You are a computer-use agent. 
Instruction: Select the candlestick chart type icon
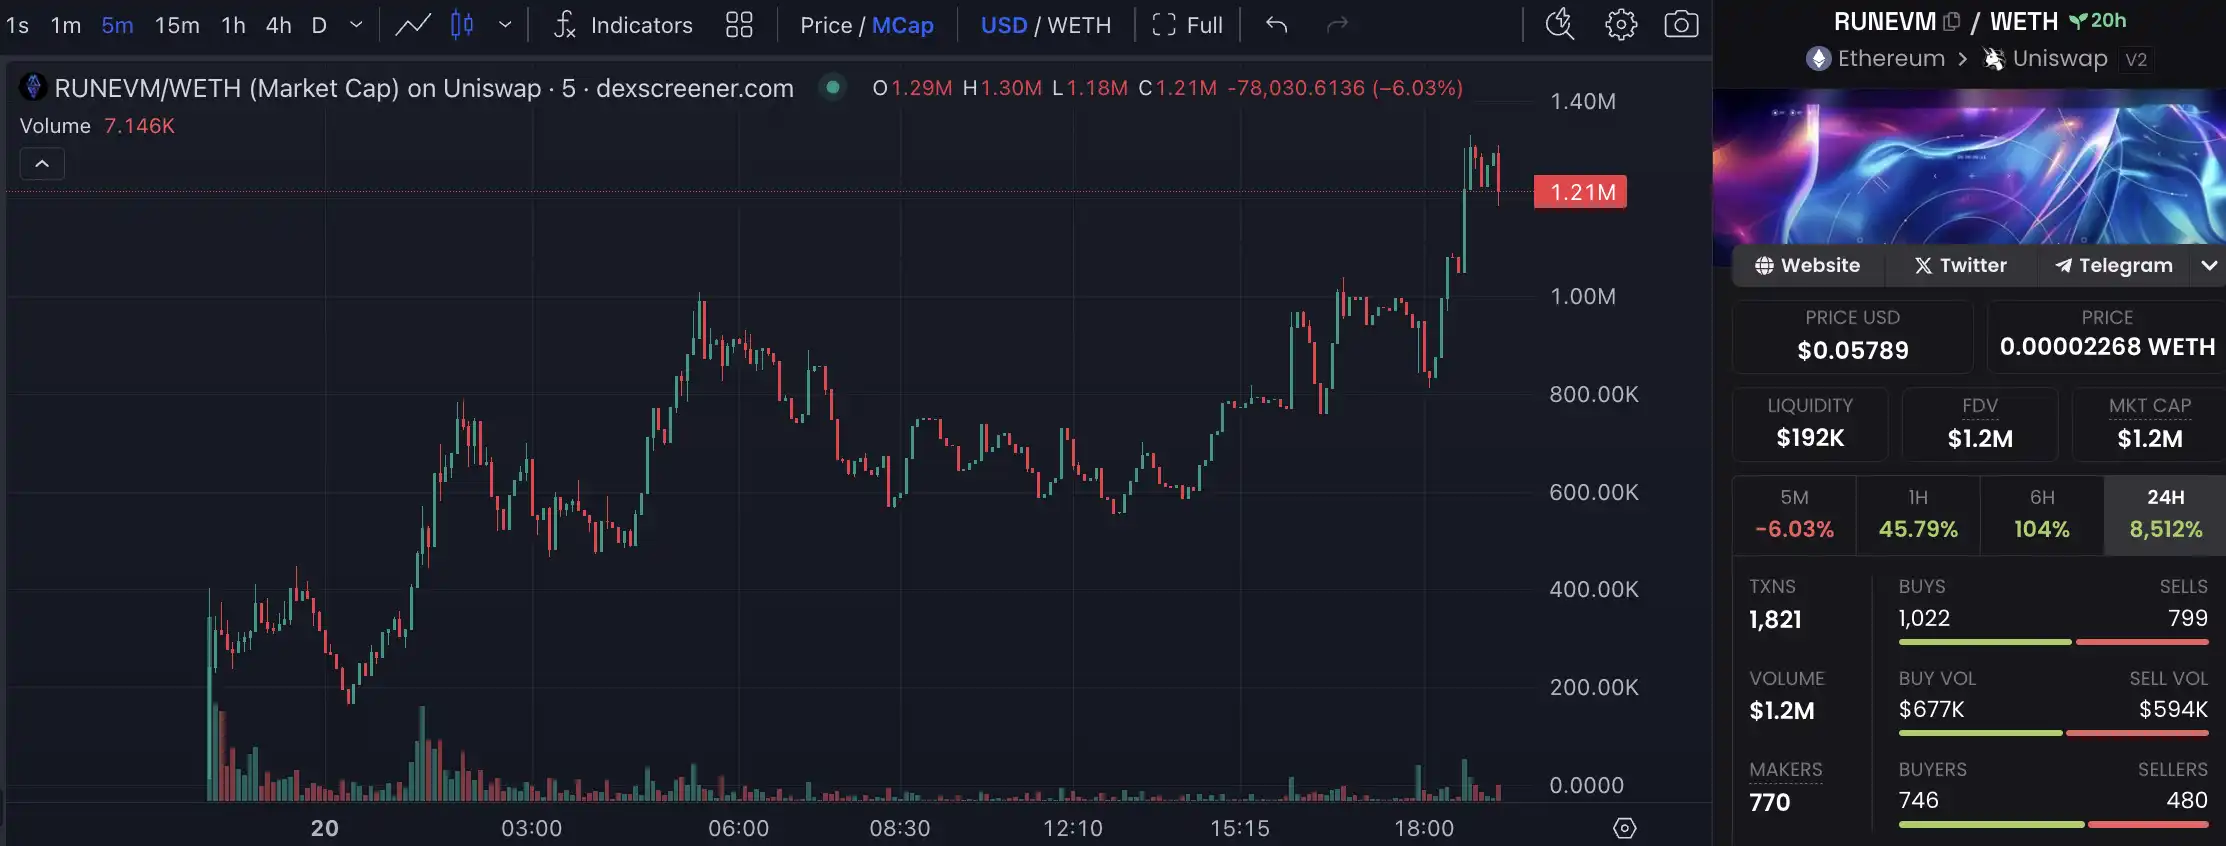click(462, 25)
